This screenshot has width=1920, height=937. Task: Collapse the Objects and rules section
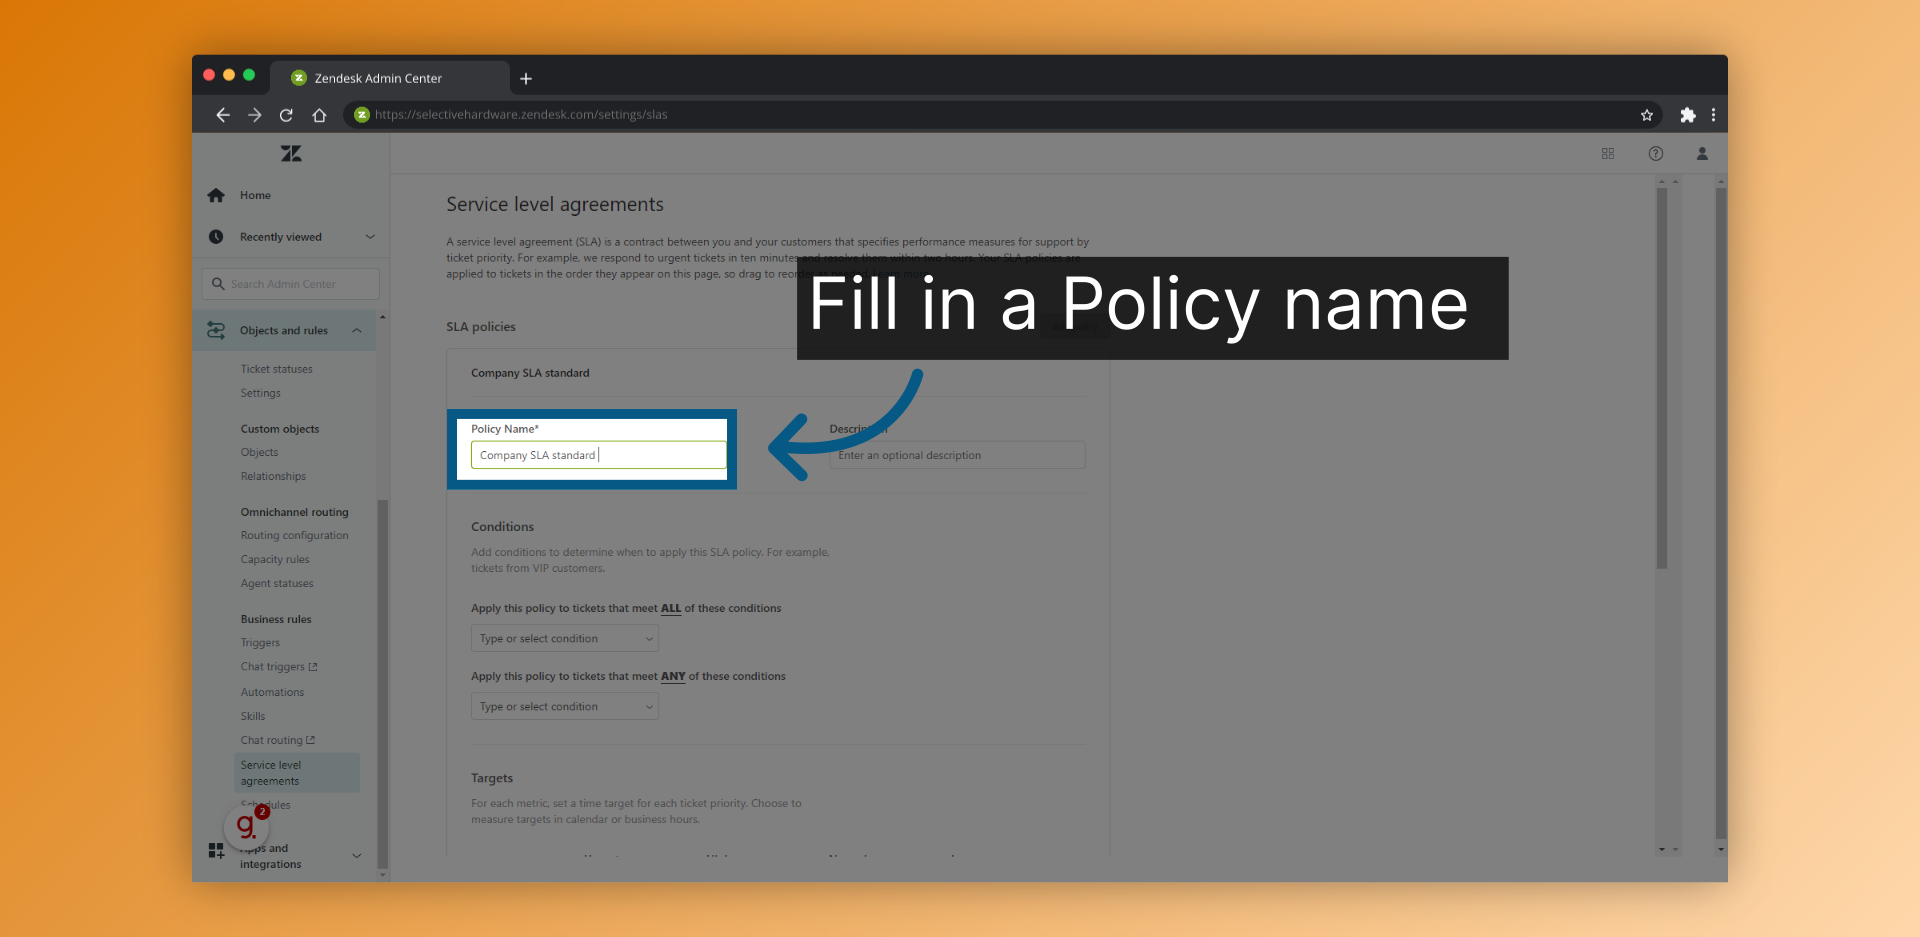[357, 330]
